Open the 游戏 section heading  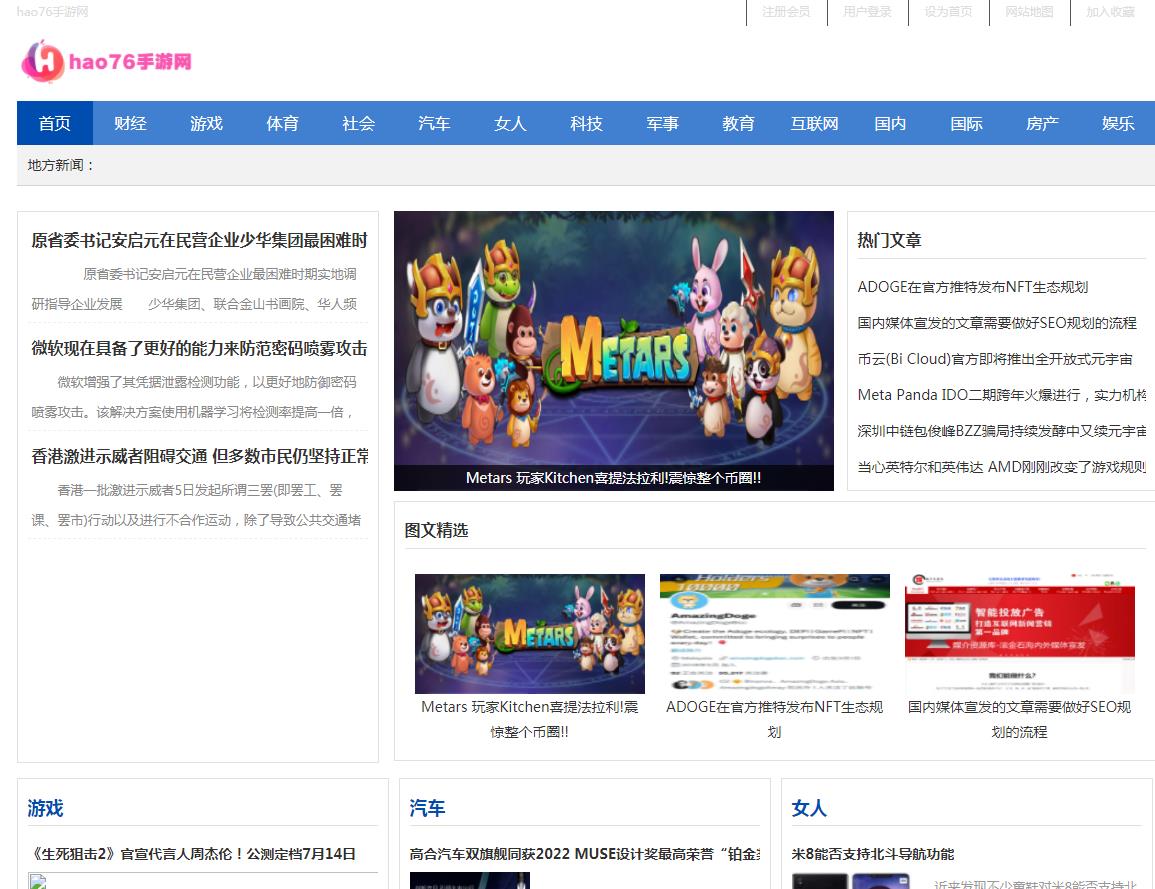45,808
